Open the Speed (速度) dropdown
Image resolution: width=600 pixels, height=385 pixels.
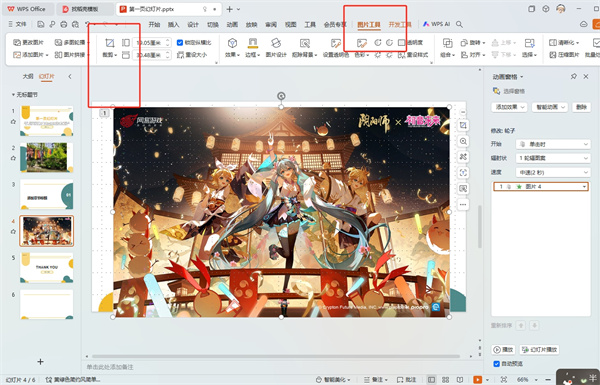click(553, 173)
